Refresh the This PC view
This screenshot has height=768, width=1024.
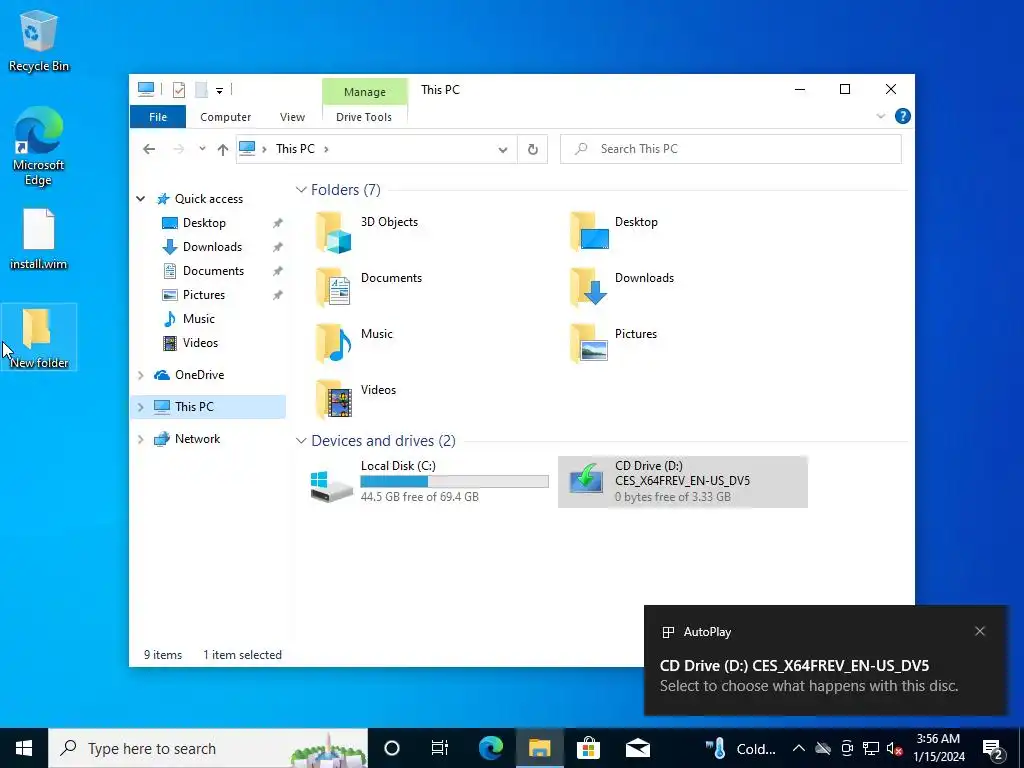(x=533, y=150)
